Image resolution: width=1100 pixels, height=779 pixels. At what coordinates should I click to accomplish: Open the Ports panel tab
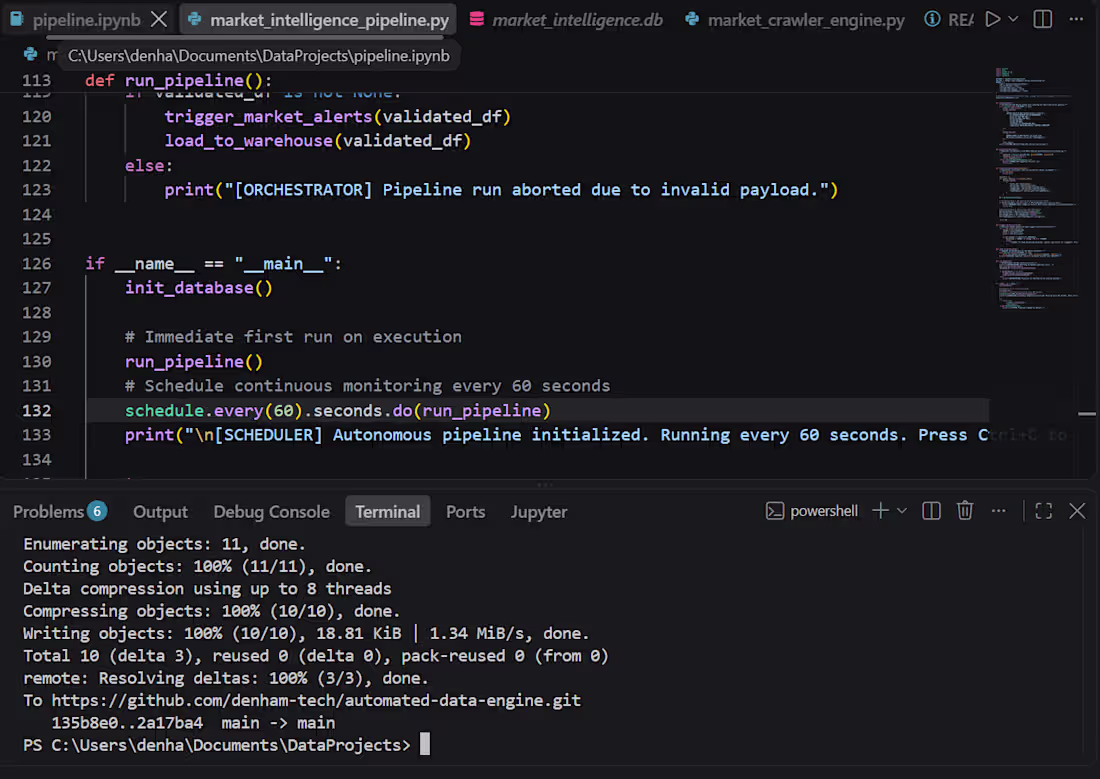[x=466, y=512]
